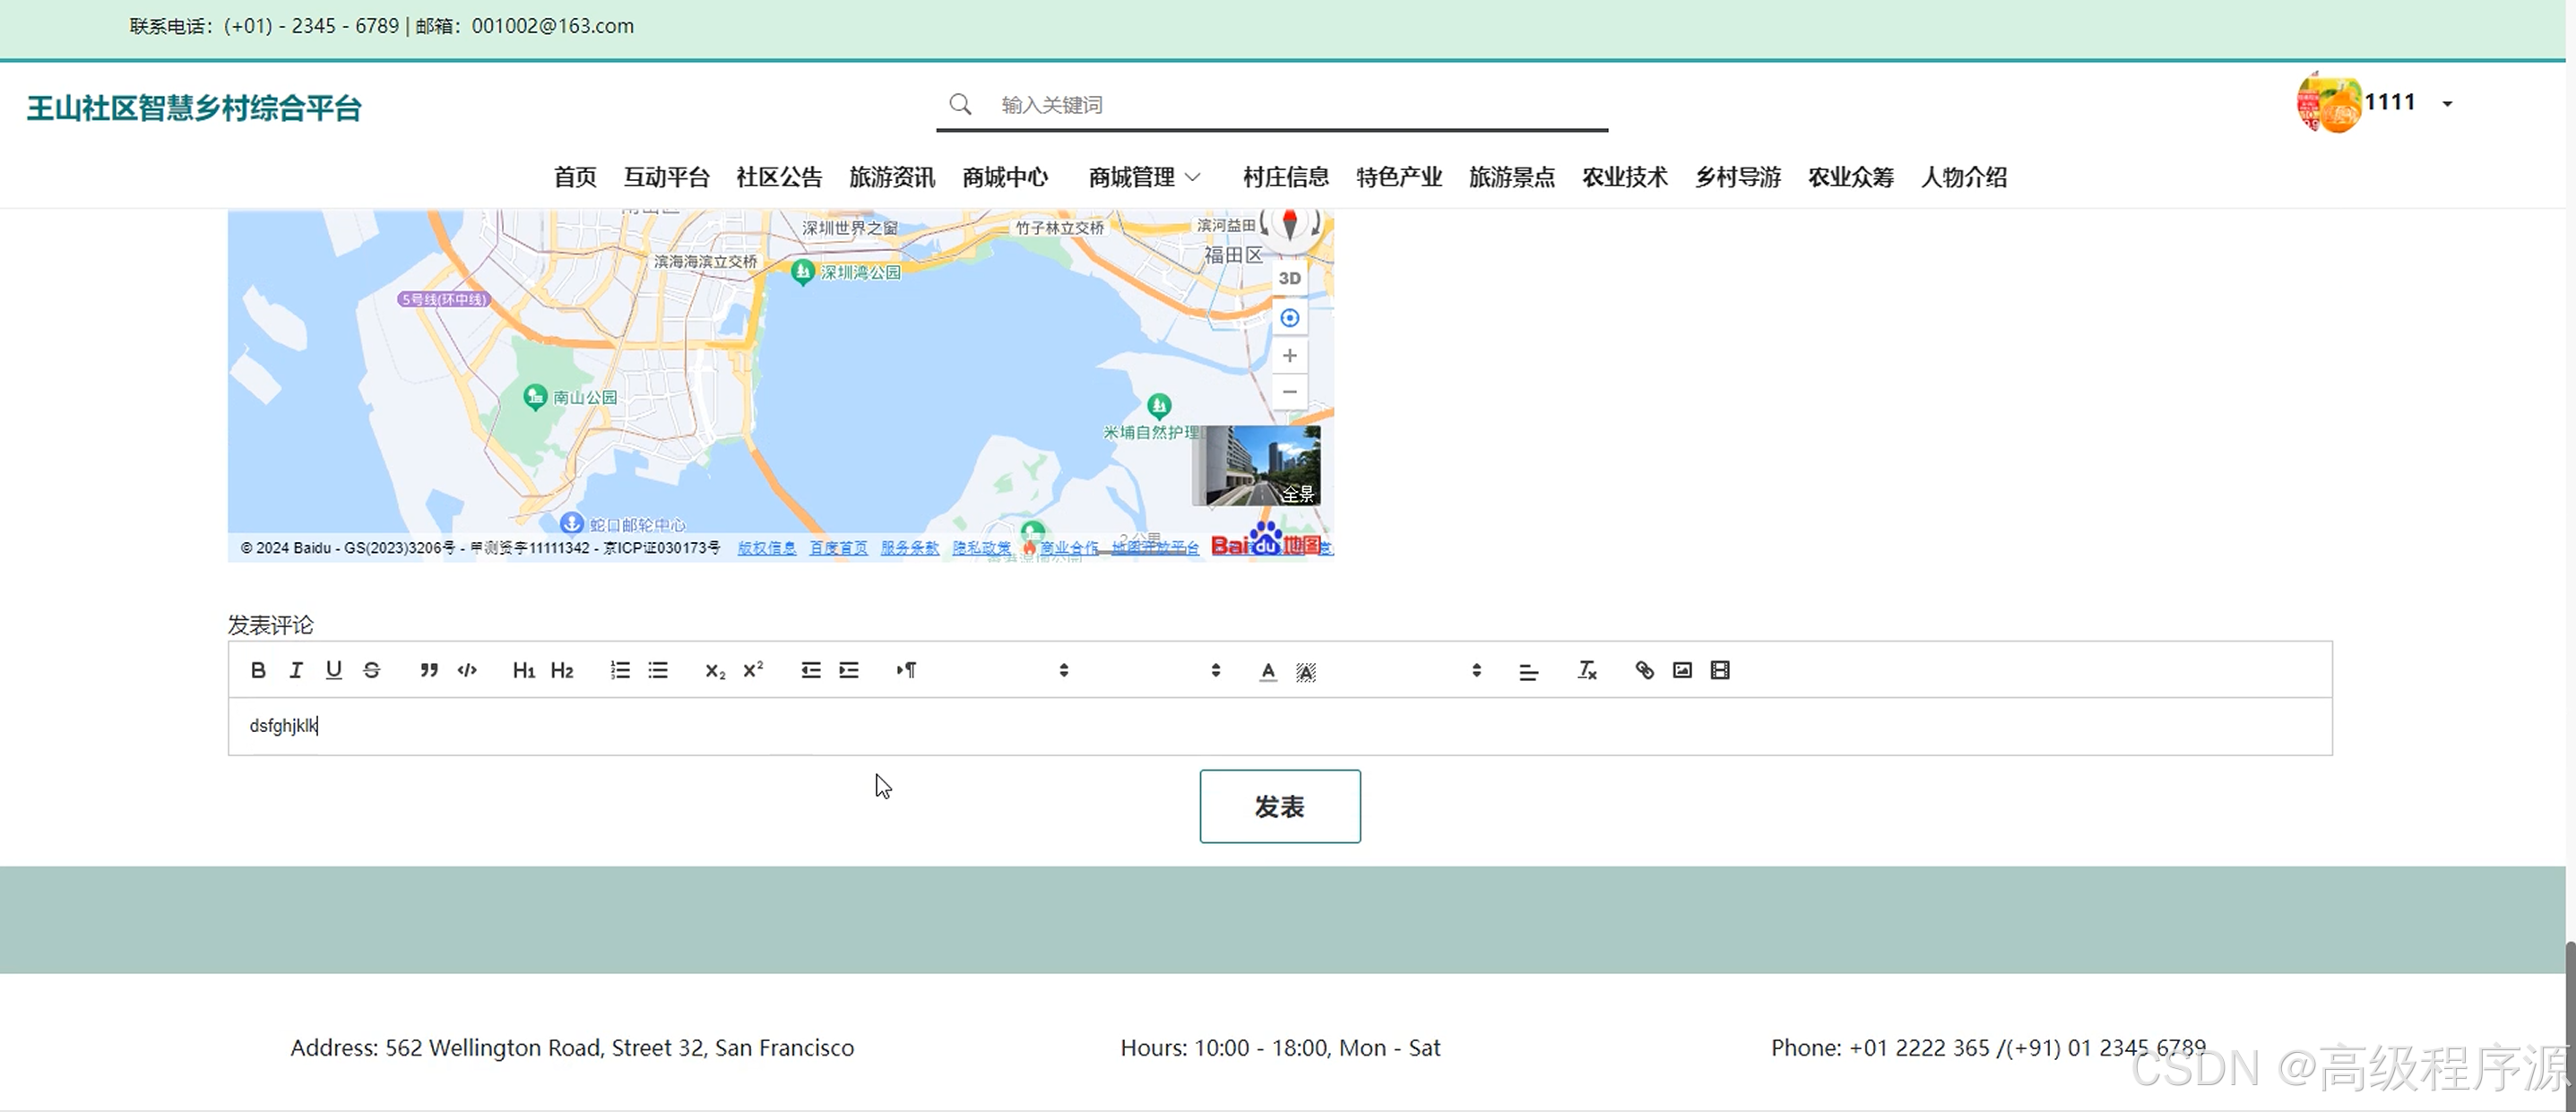The image size is (2576, 1112).
Task: Apply strikethrough formatting
Action: 372,670
